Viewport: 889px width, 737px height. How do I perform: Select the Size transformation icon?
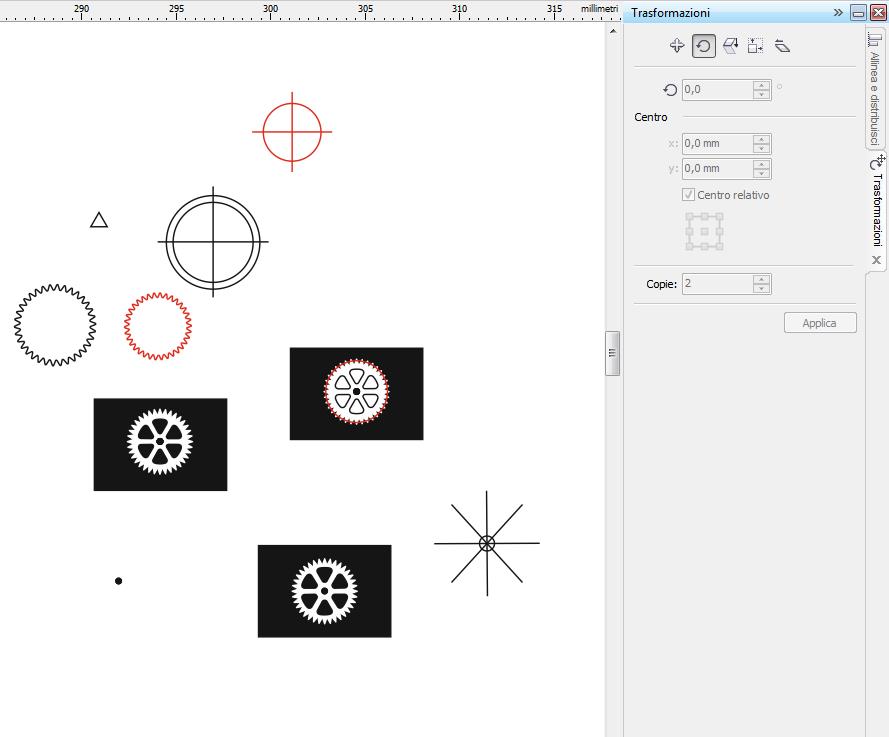tap(755, 46)
